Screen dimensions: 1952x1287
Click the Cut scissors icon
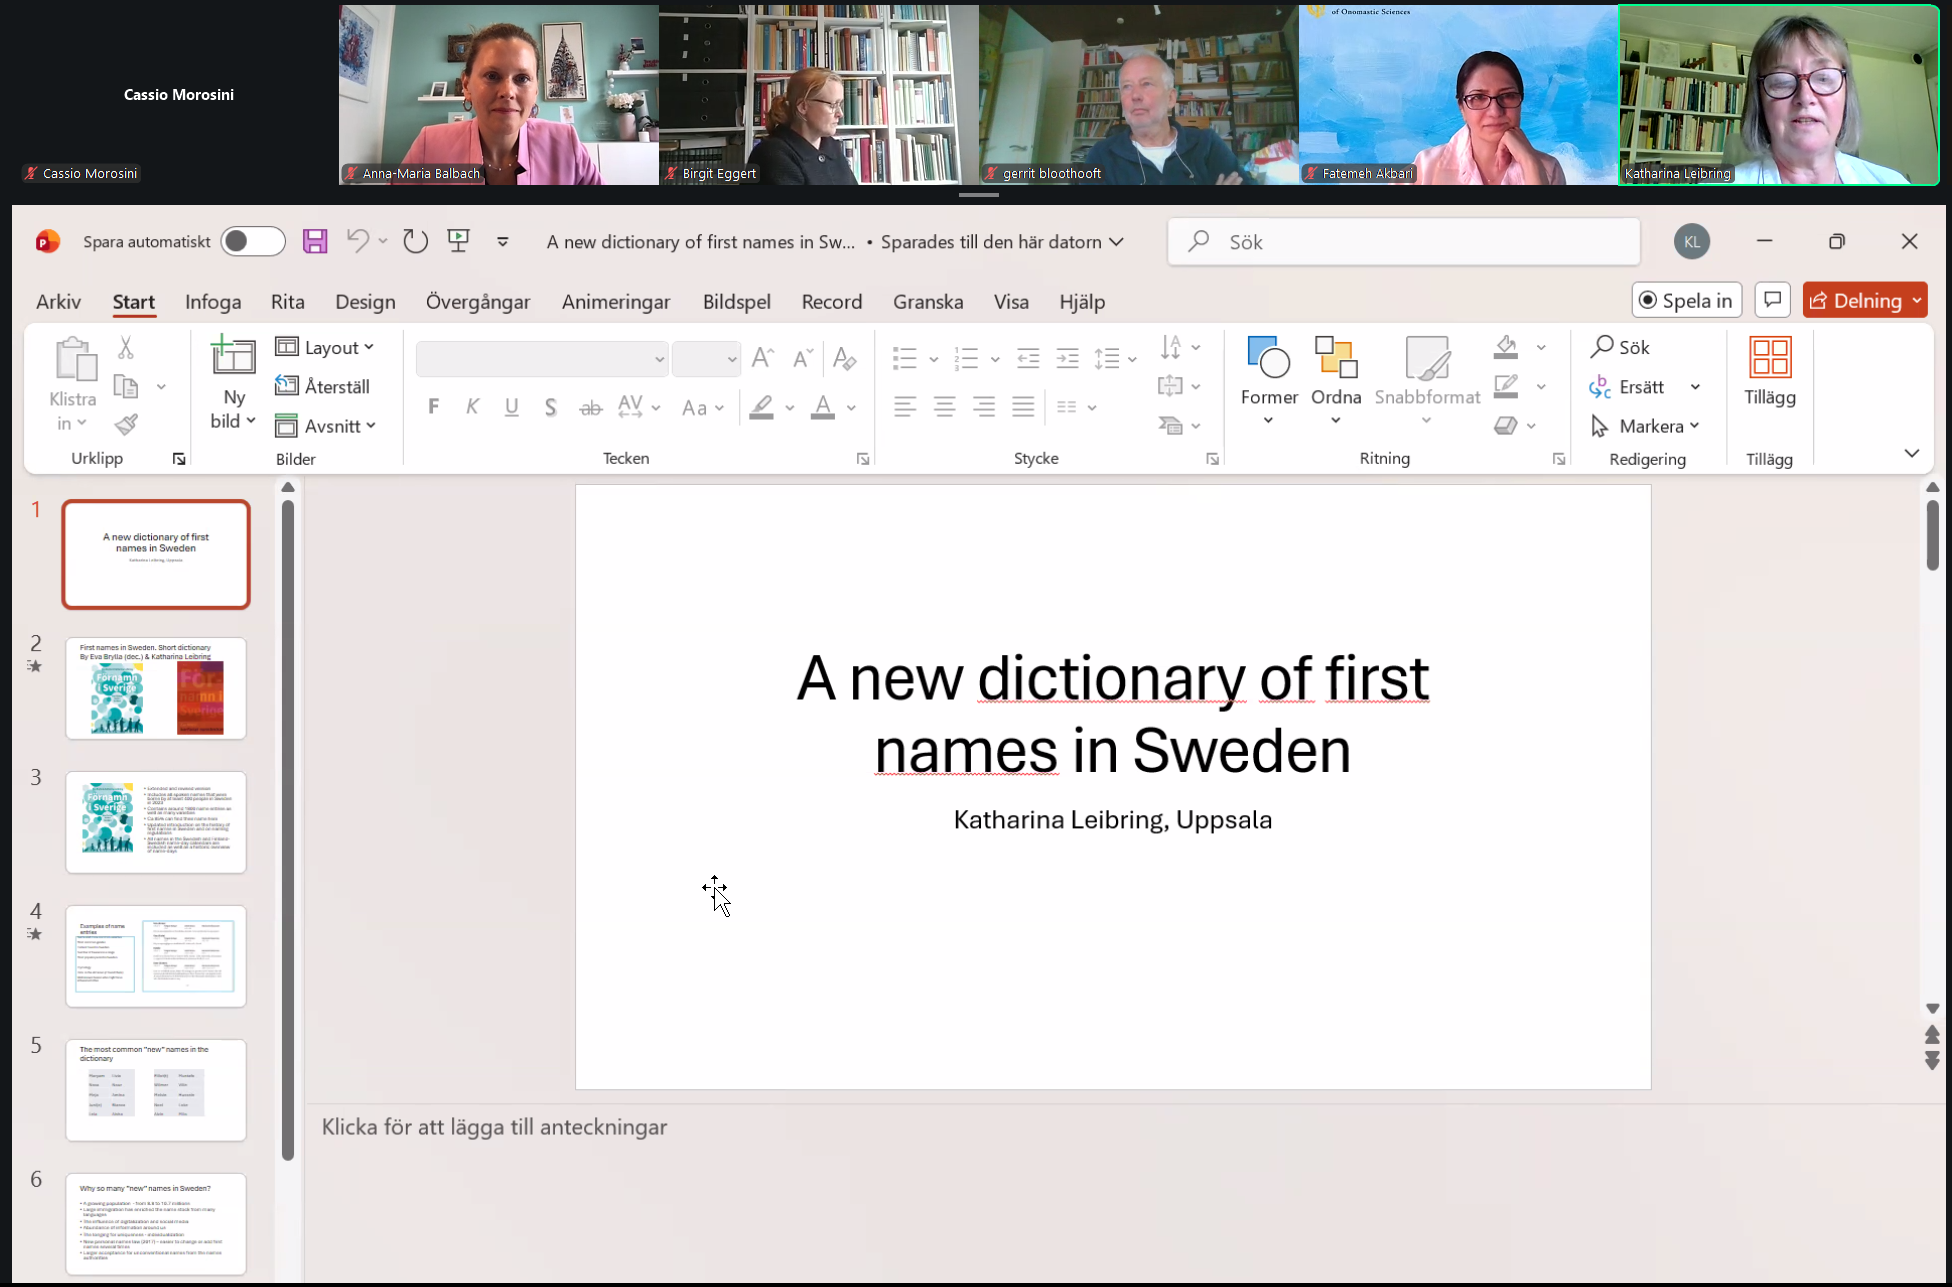(x=125, y=347)
